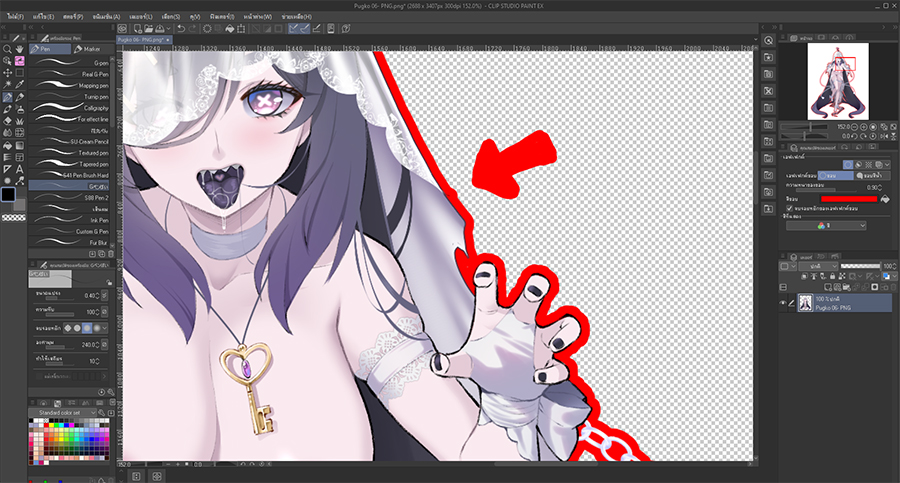Select the Fur Blur brush
900x483 pixels.
pyautogui.click(x=69, y=242)
